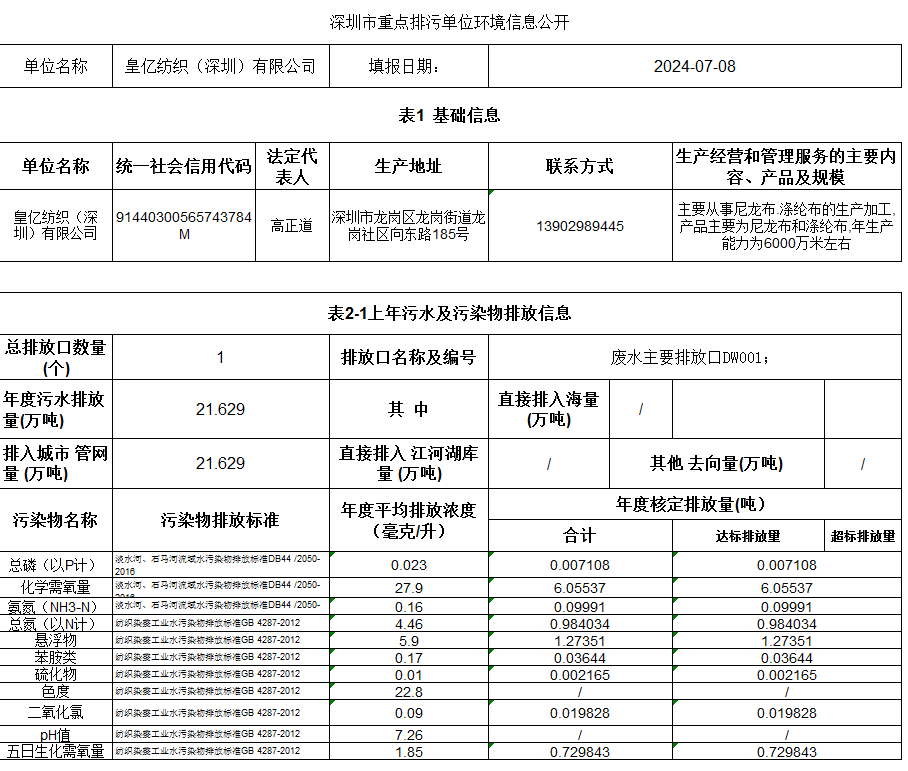Click the 色度 concentration value 22.8
The width and height of the screenshot is (908, 771).
coord(409,692)
